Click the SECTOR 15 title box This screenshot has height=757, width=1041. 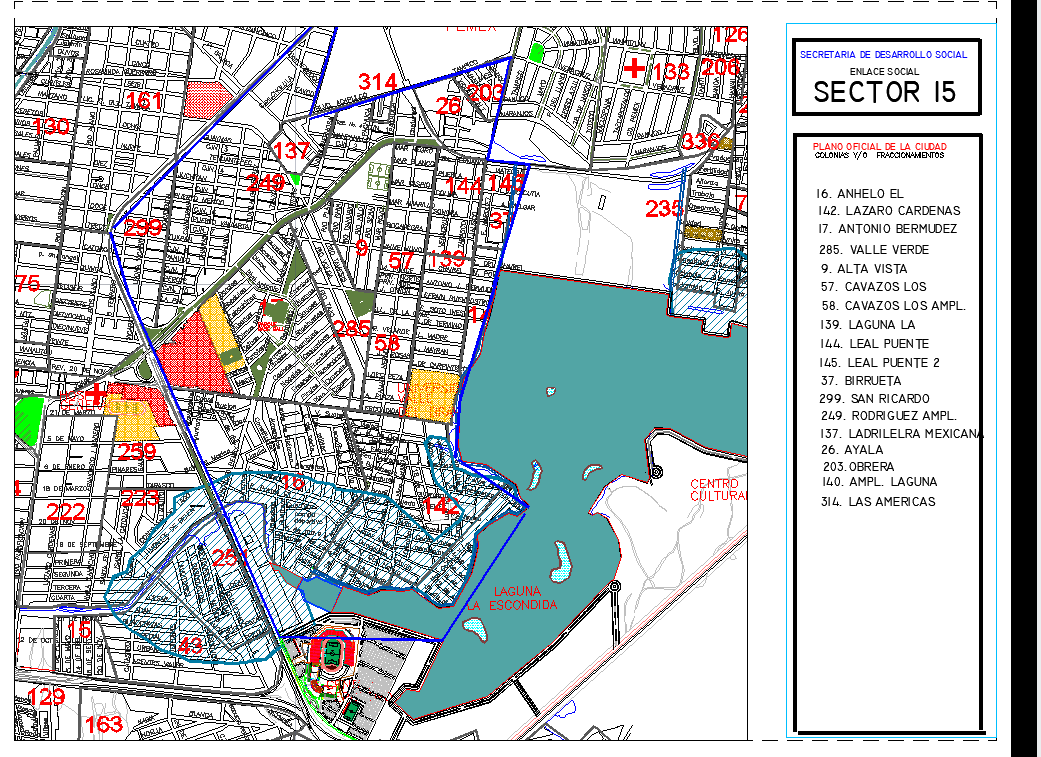click(x=884, y=79)
